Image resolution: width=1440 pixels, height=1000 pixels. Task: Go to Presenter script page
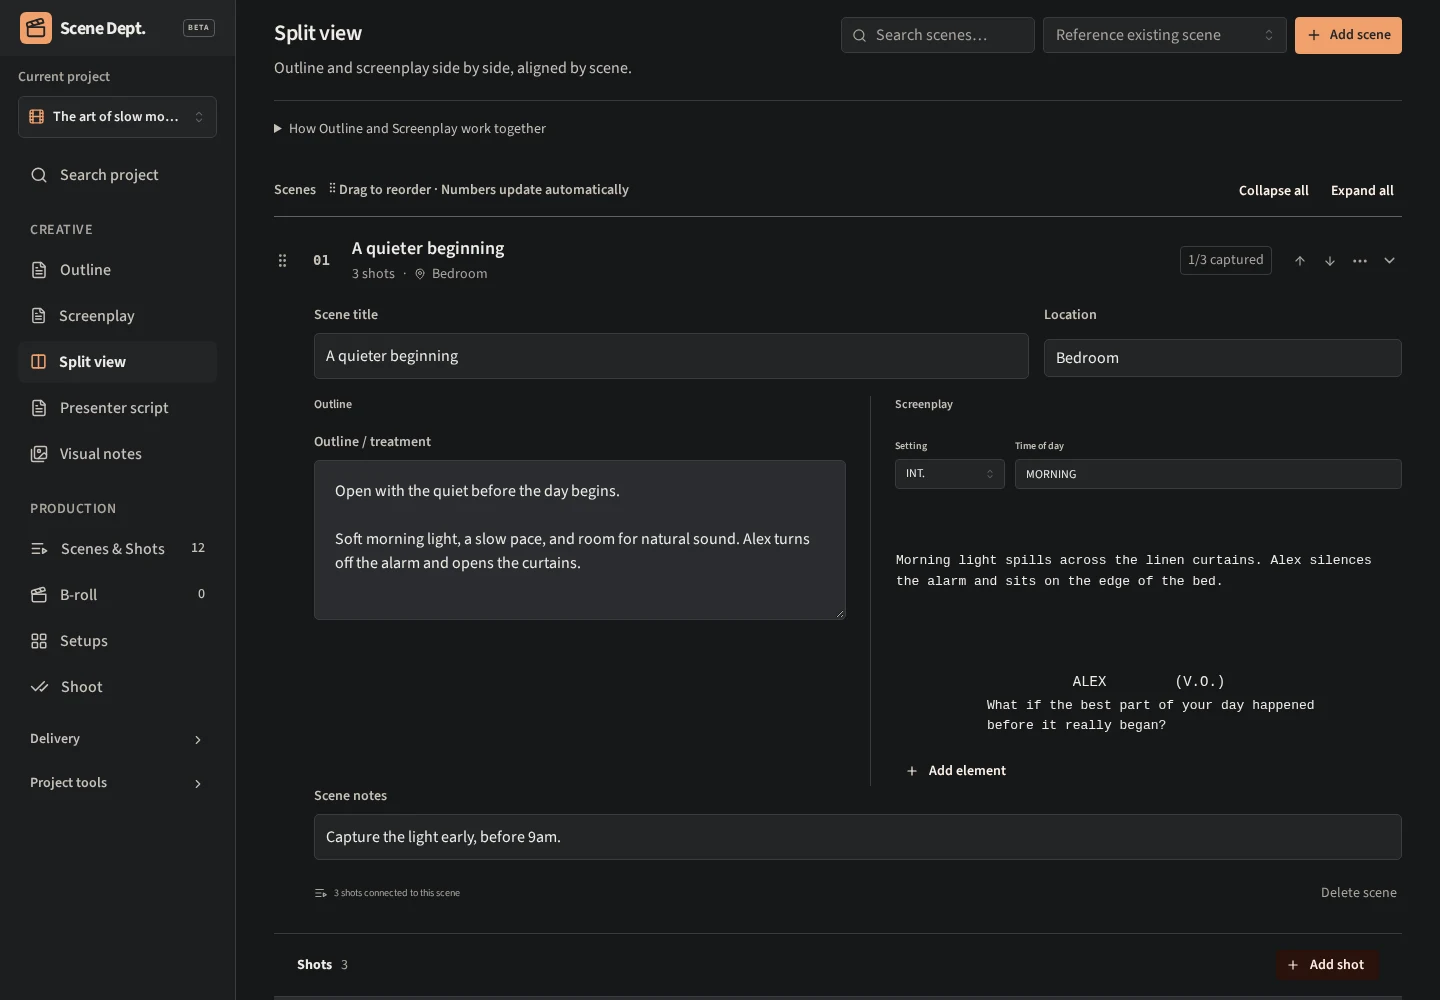pos(117,408)
